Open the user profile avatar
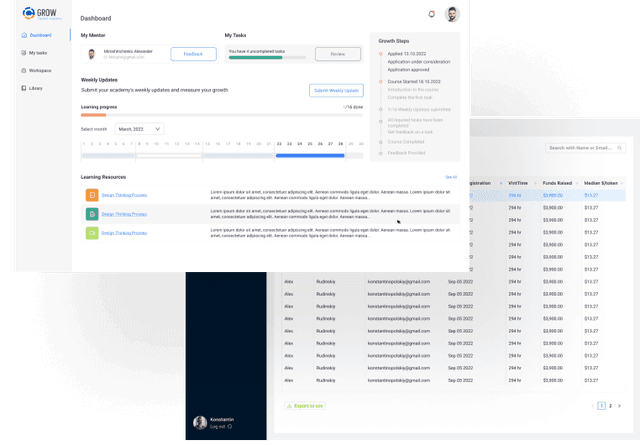 click(x=452, y=15)
